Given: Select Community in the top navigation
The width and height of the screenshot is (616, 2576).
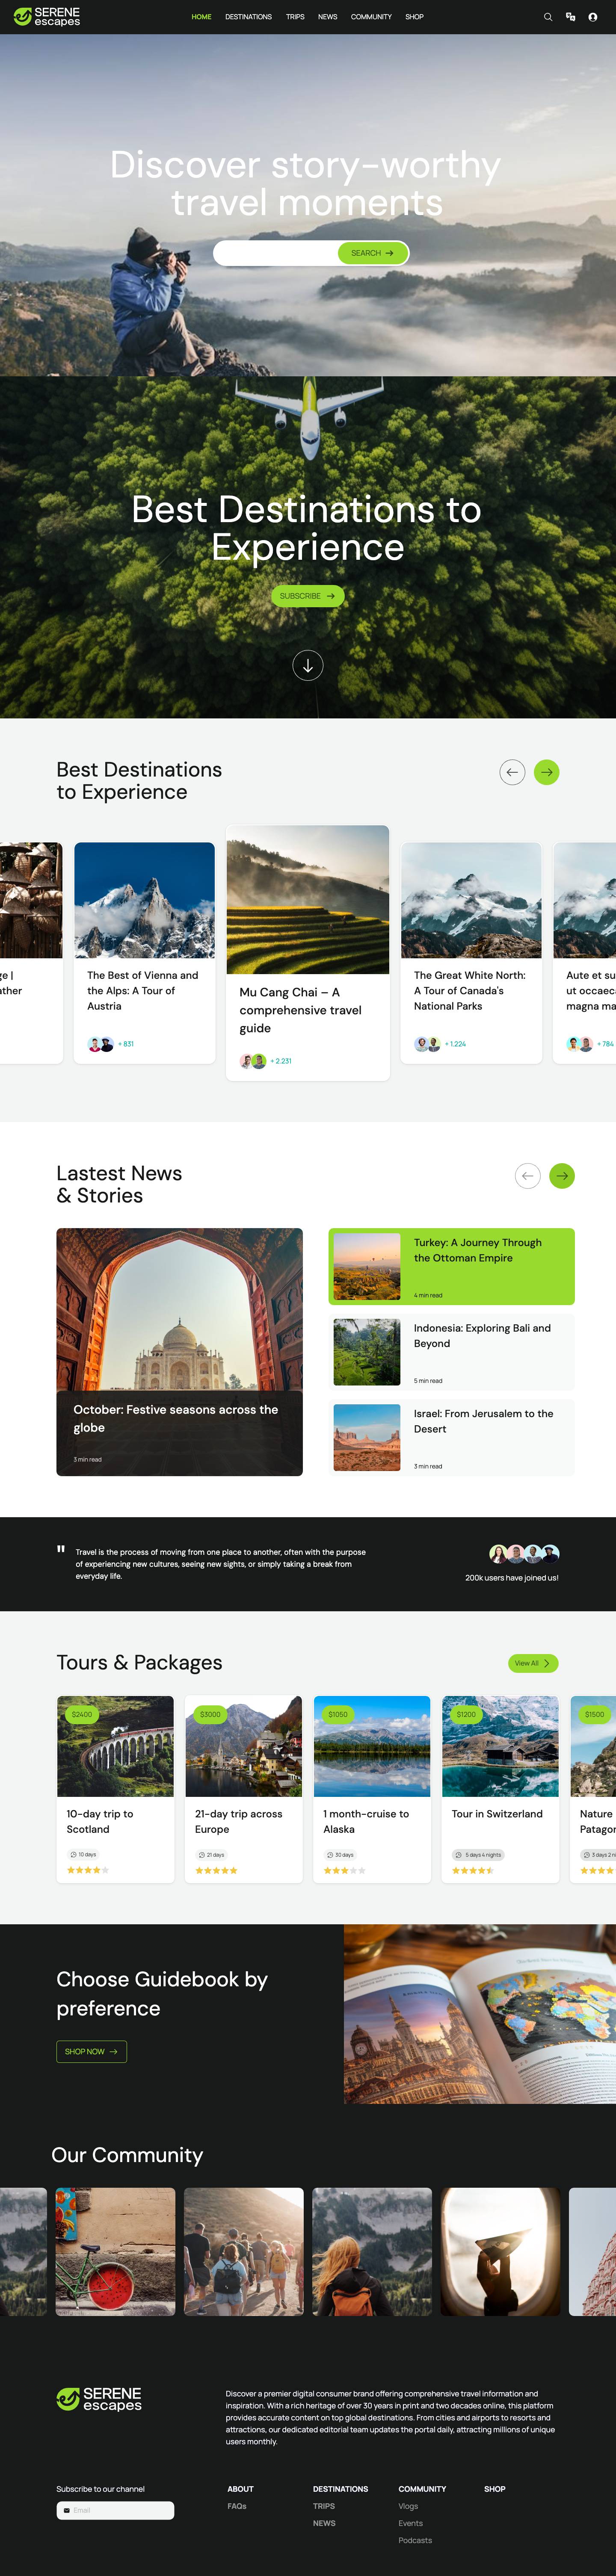Looking at the screenshot, I should (x=371, y=17).
